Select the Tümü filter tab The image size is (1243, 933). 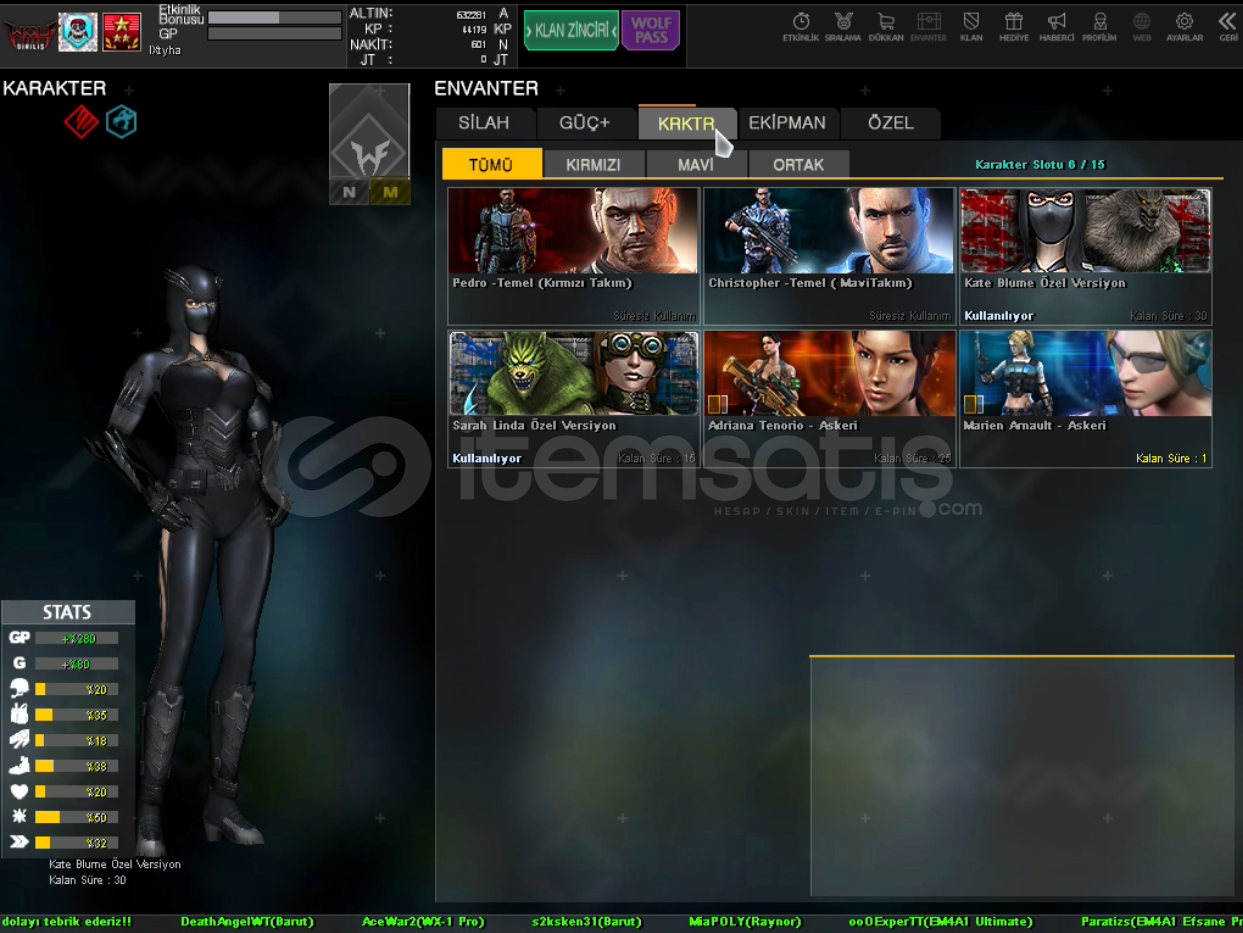tap(492, 164)
